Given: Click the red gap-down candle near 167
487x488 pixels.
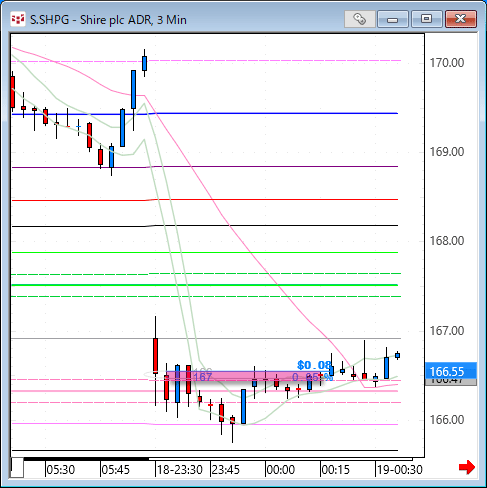Looking at the screenshot, I should tap(155, 356).
